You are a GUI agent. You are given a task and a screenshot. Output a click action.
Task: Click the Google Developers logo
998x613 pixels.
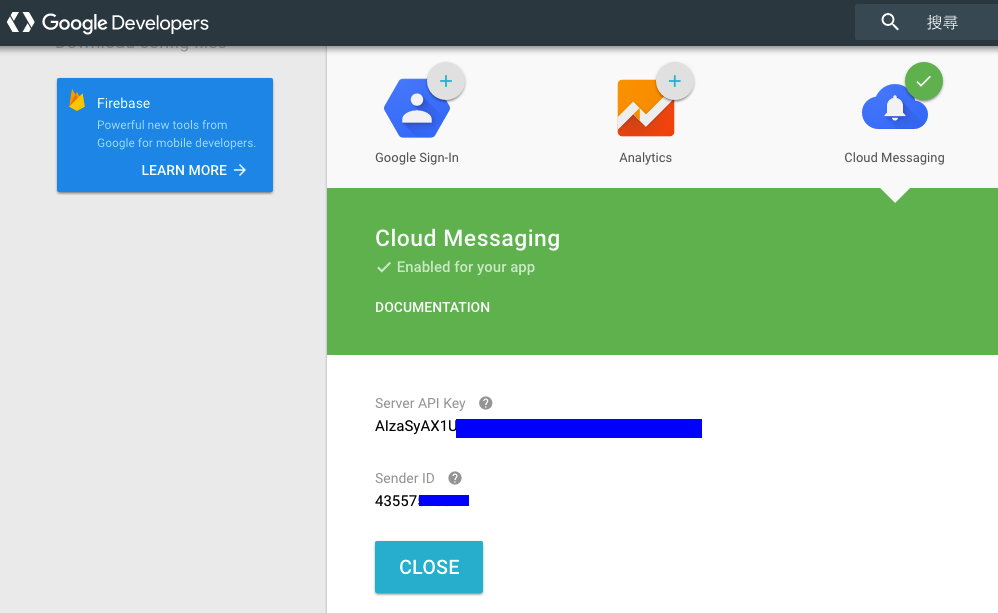point(108,23)
